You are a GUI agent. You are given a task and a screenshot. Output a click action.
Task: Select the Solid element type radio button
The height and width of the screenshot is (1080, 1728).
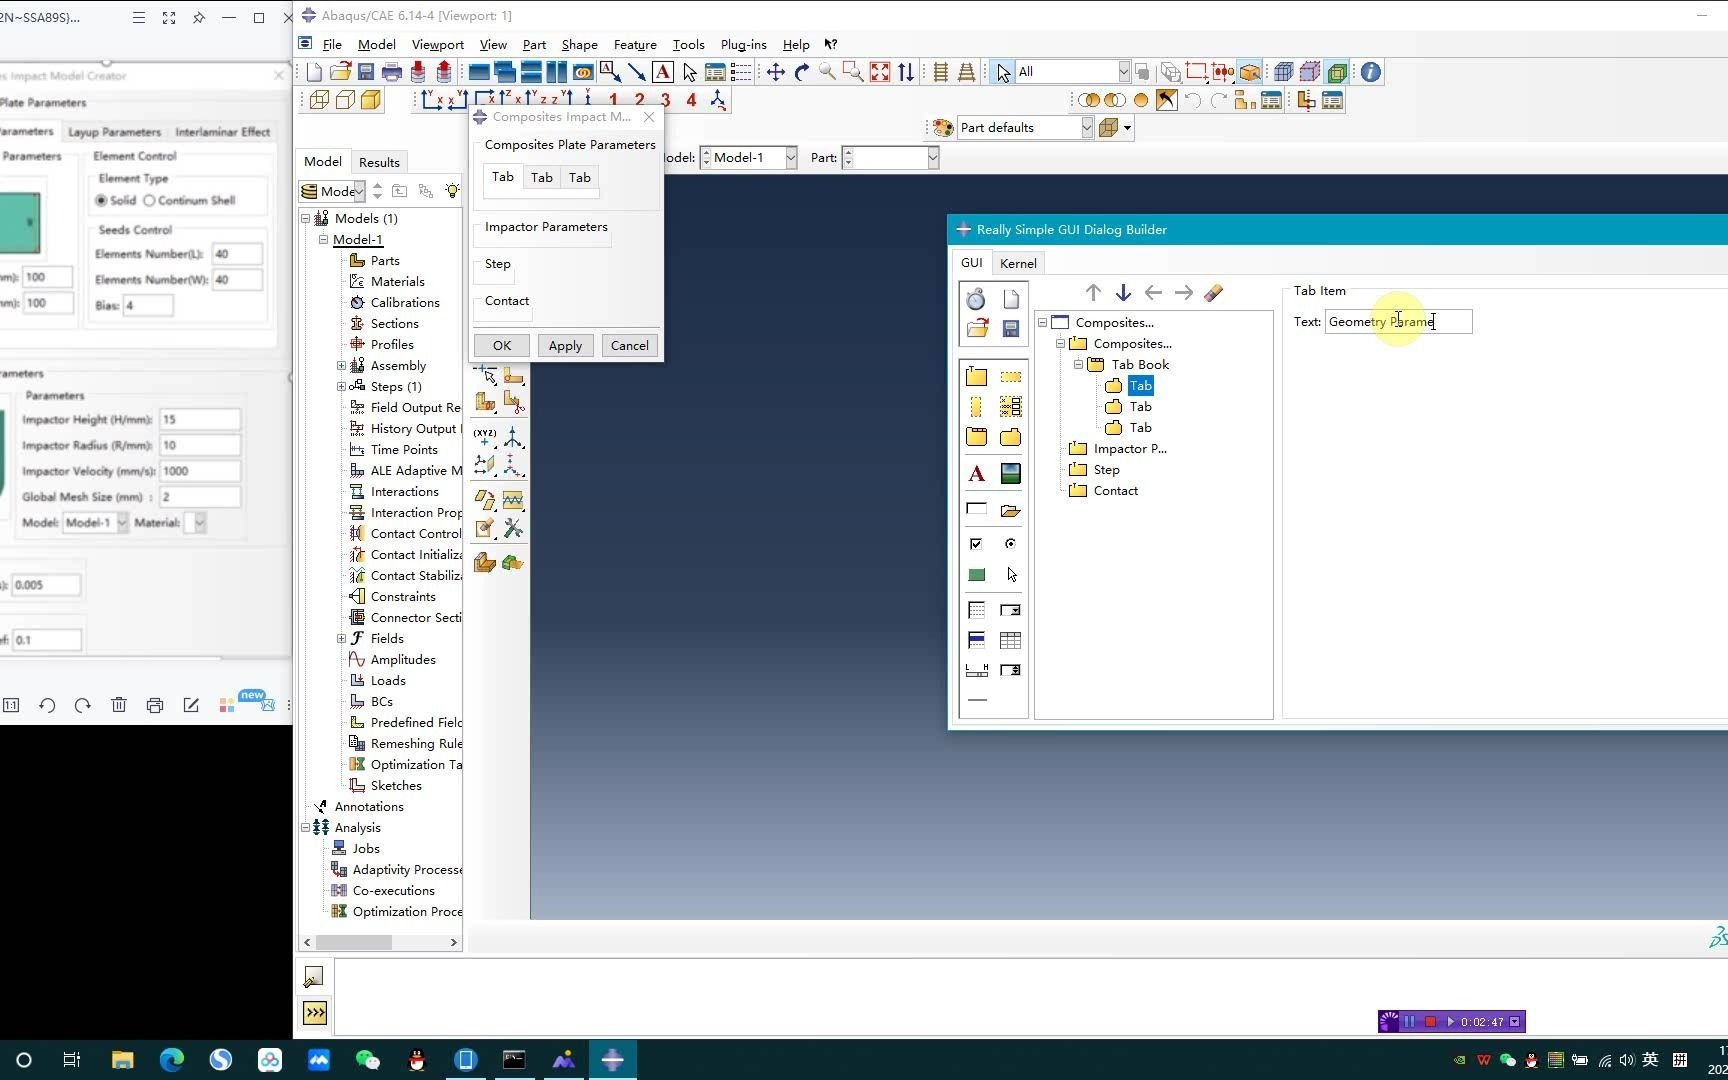[102, 200]
